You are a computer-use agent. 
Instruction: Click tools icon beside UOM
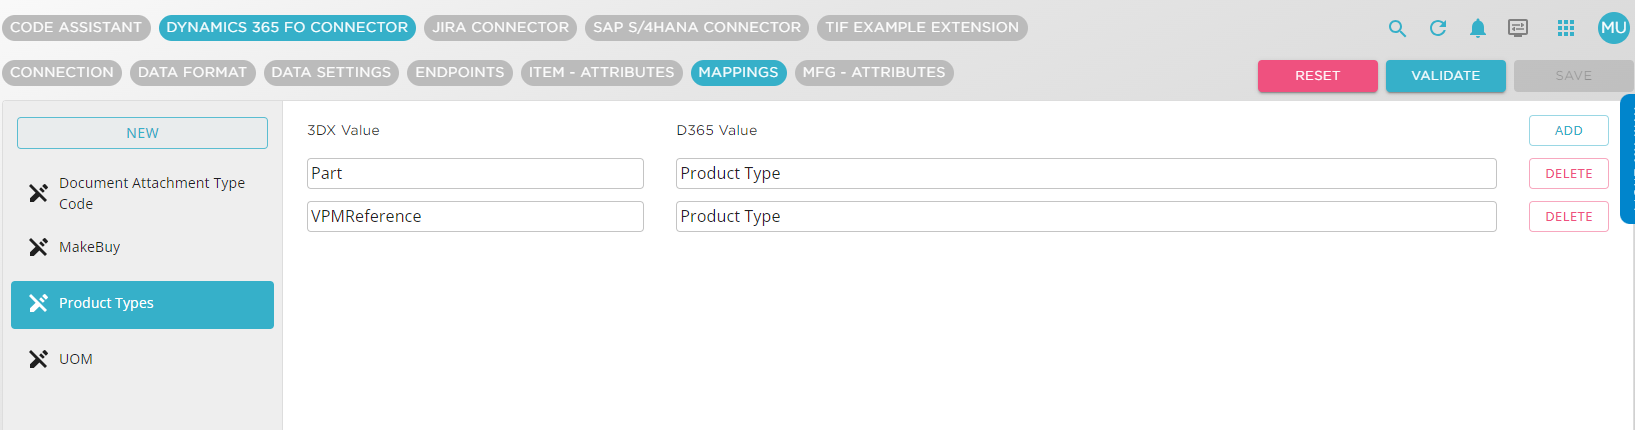(38, 359)
